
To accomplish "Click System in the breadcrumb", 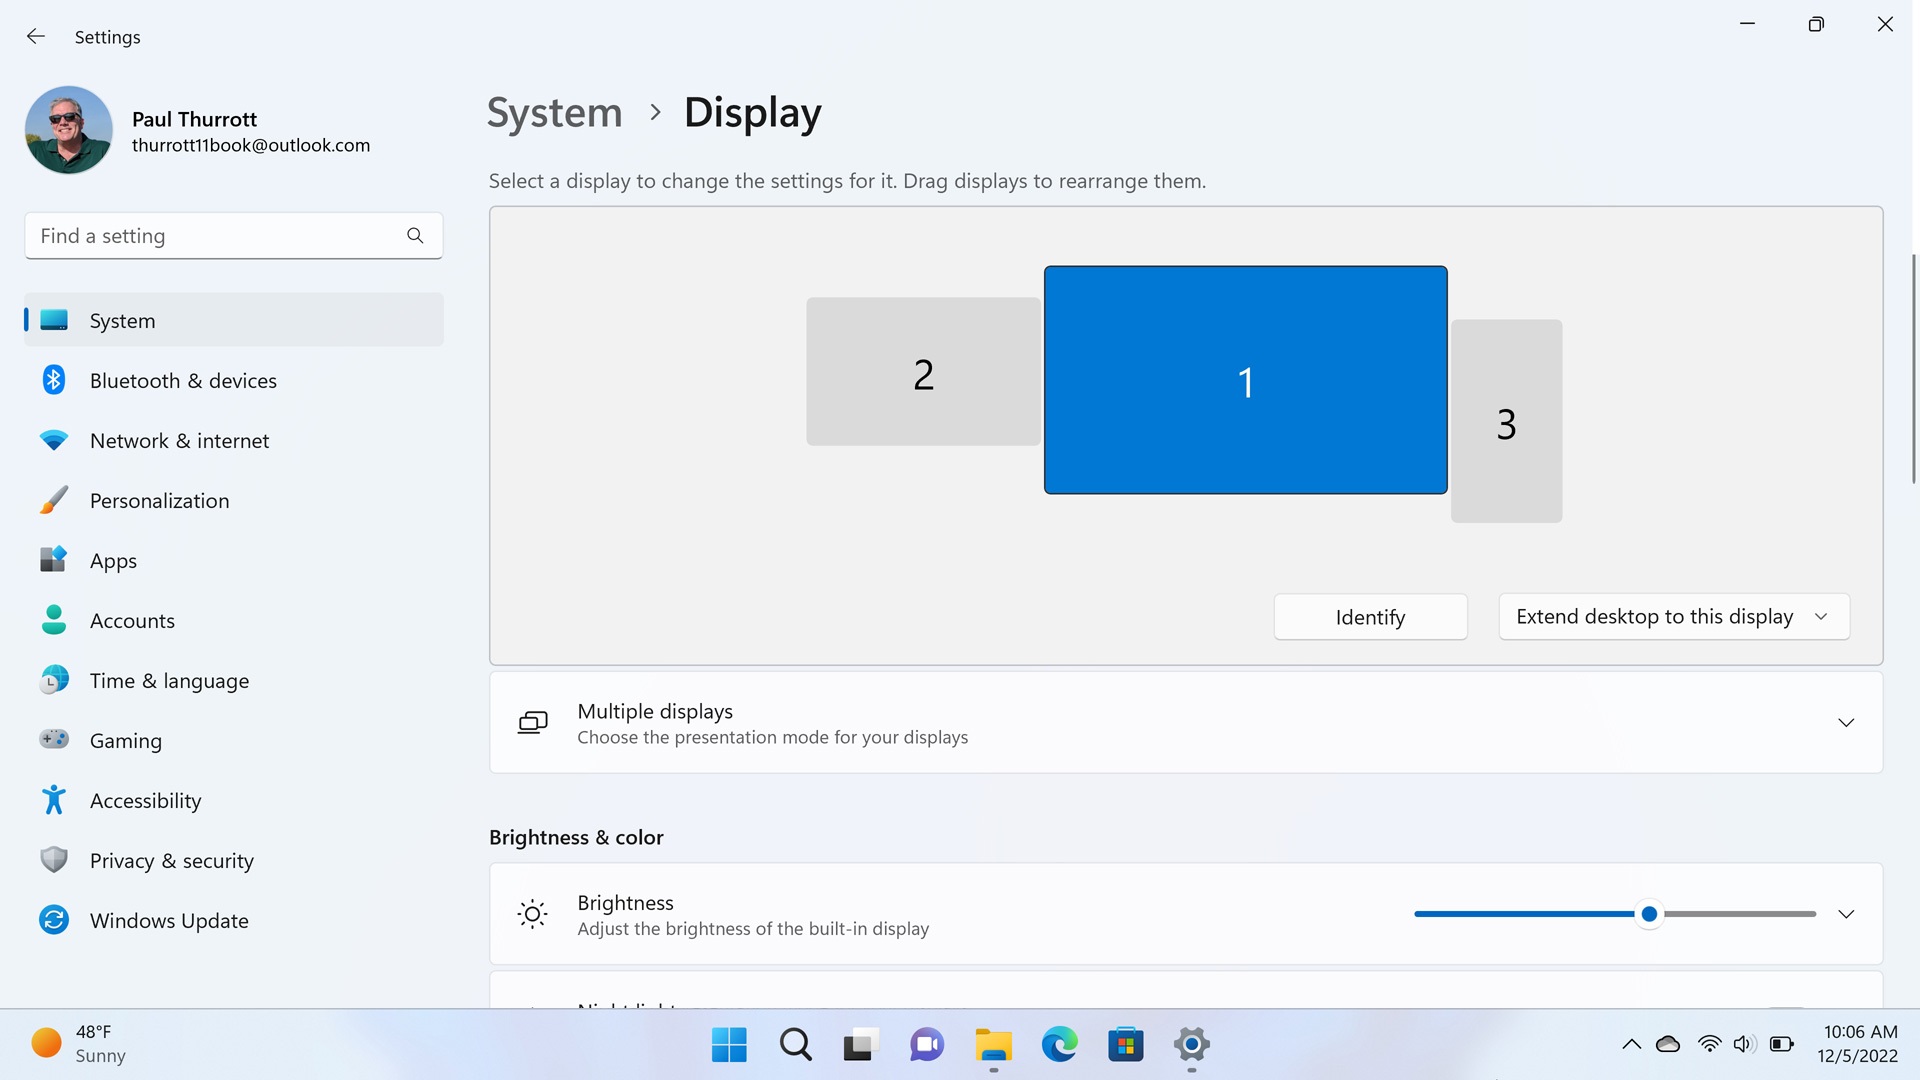I will tap(554, 113).
